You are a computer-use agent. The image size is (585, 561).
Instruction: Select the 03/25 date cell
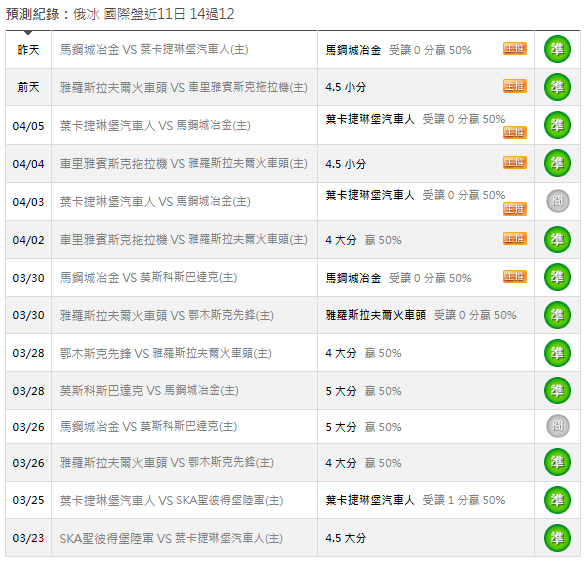28,500
